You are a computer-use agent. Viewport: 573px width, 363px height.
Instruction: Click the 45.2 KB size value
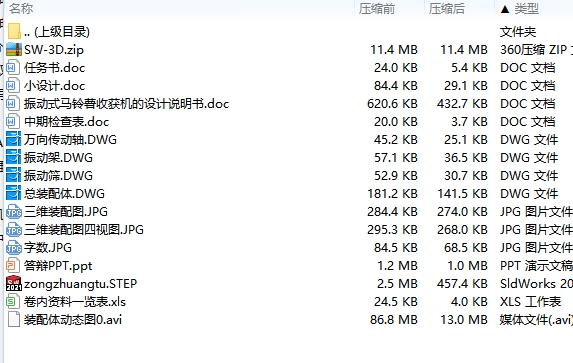[x=396, y=140]
